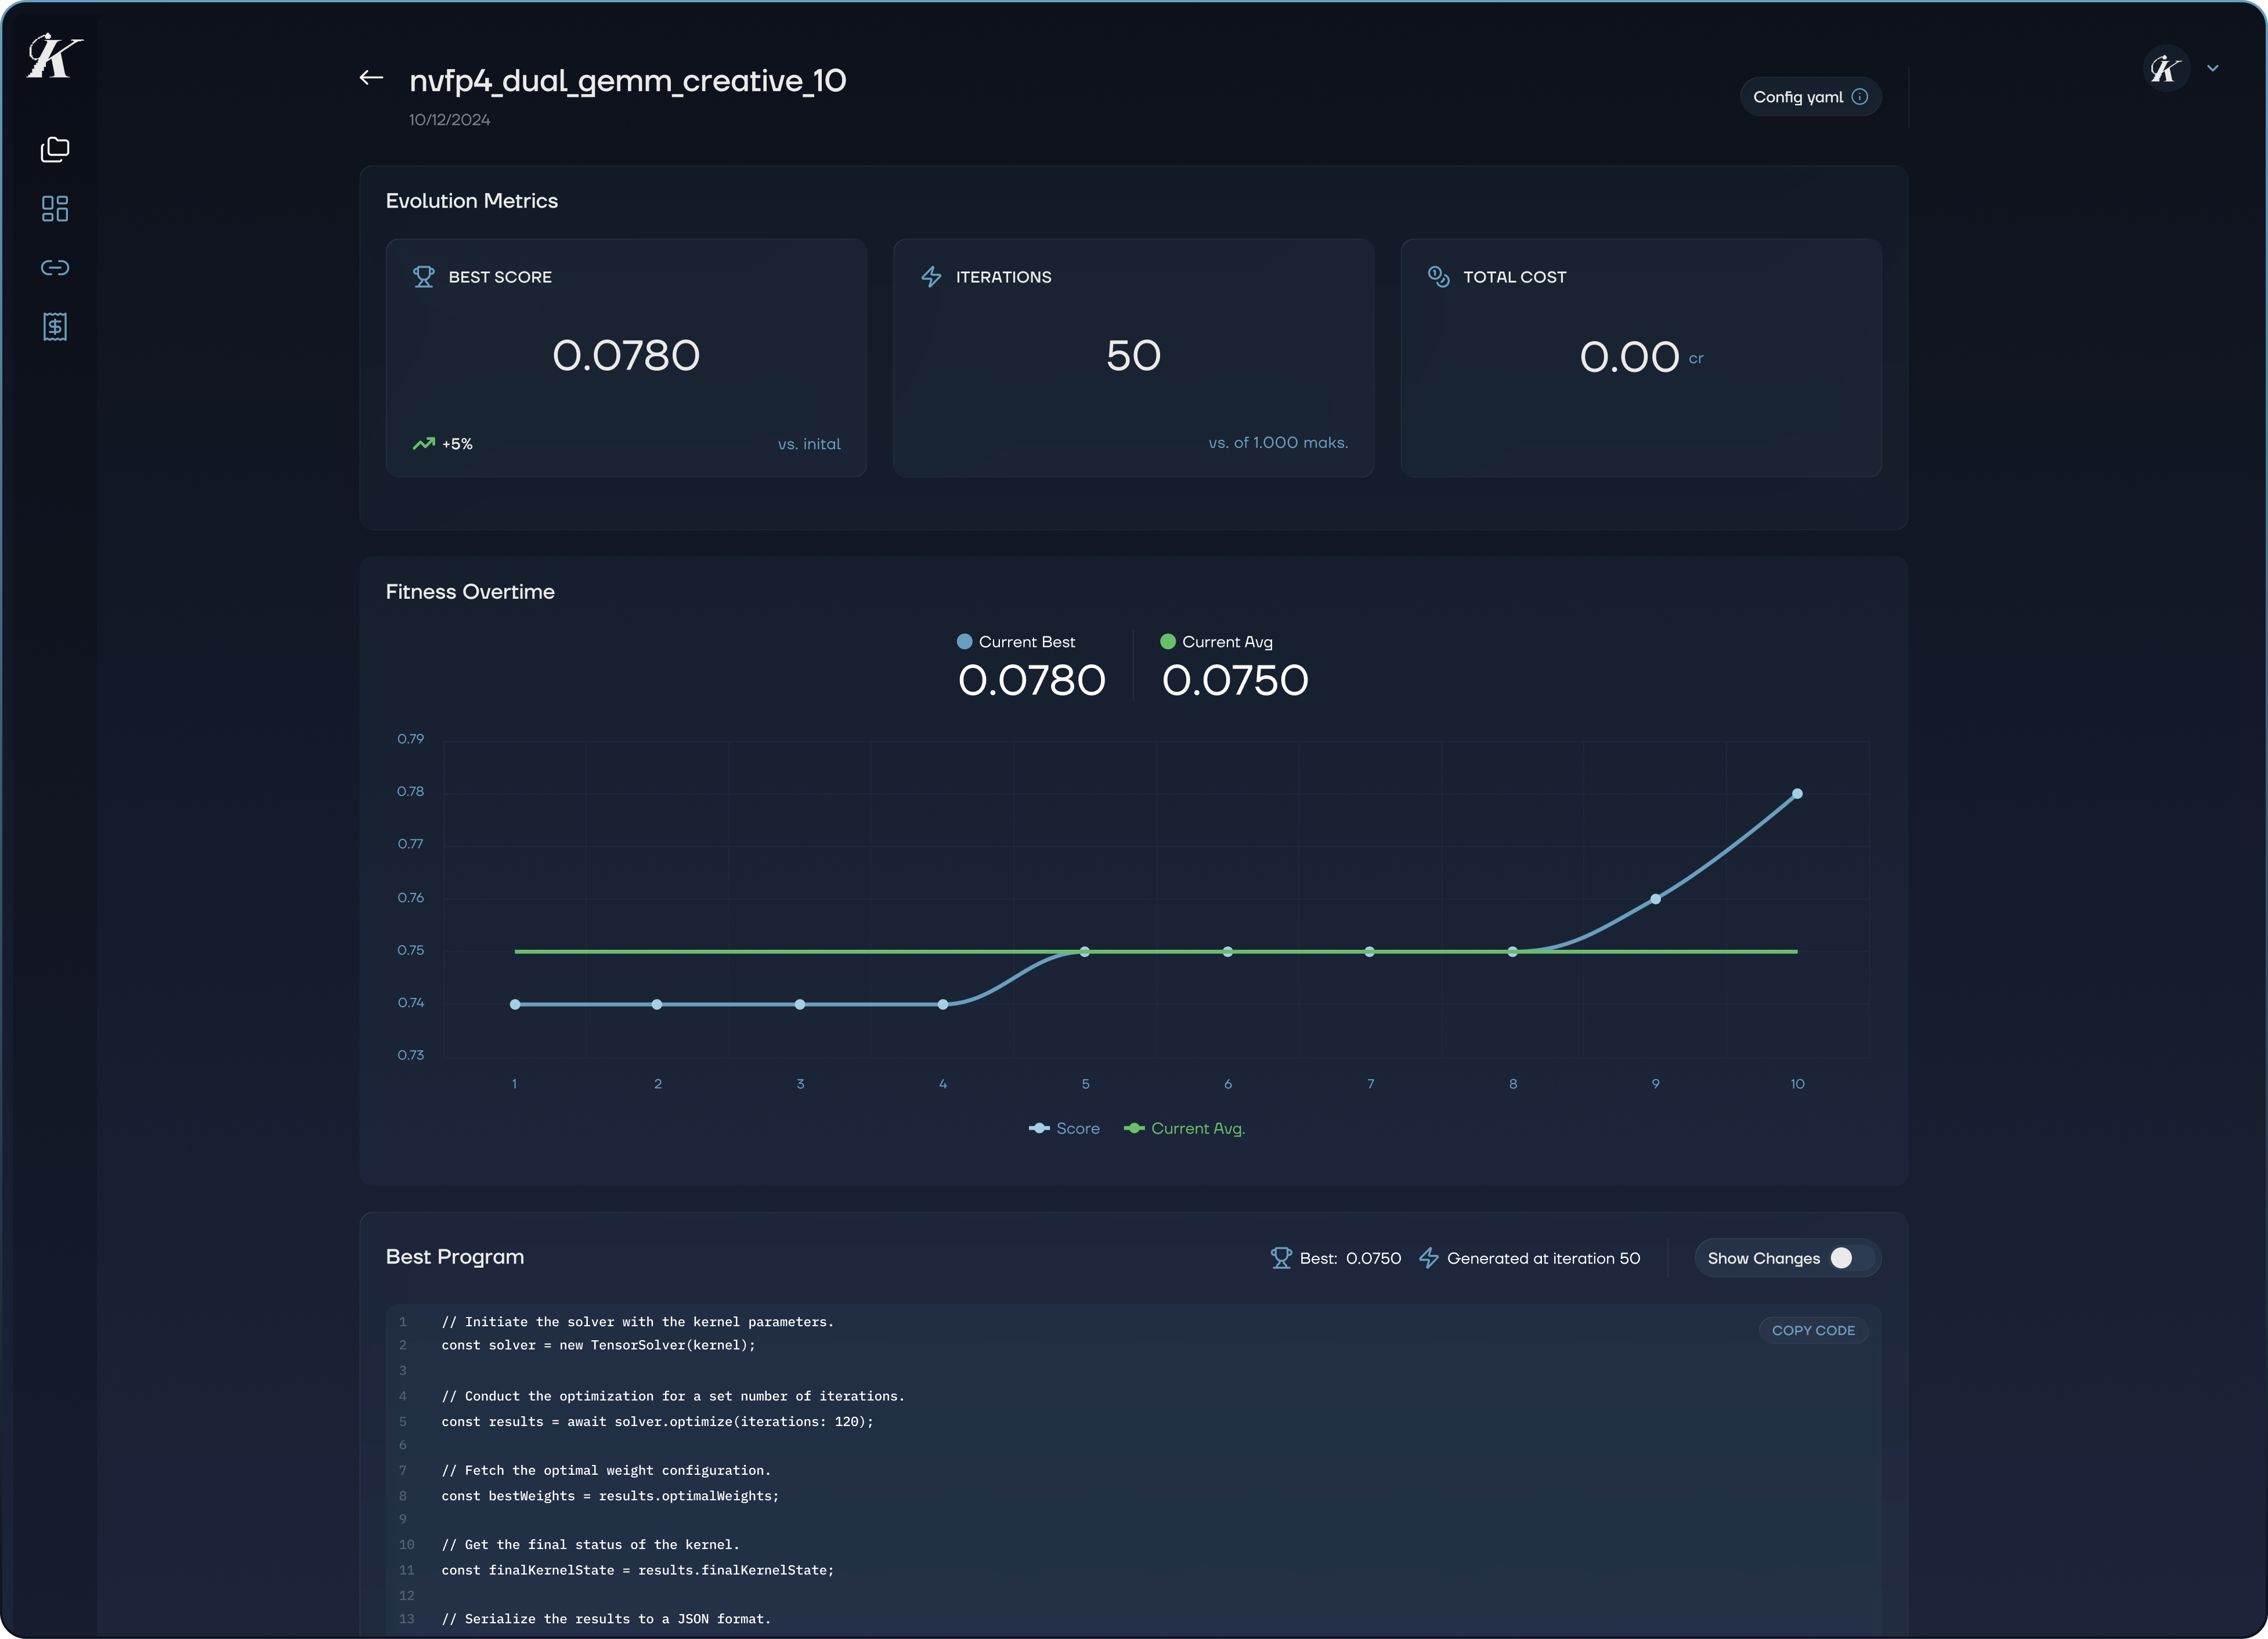This screenshot has height=1639, width=2268.
Task: Go back using the left arrow
Action: tap(371, 78)
